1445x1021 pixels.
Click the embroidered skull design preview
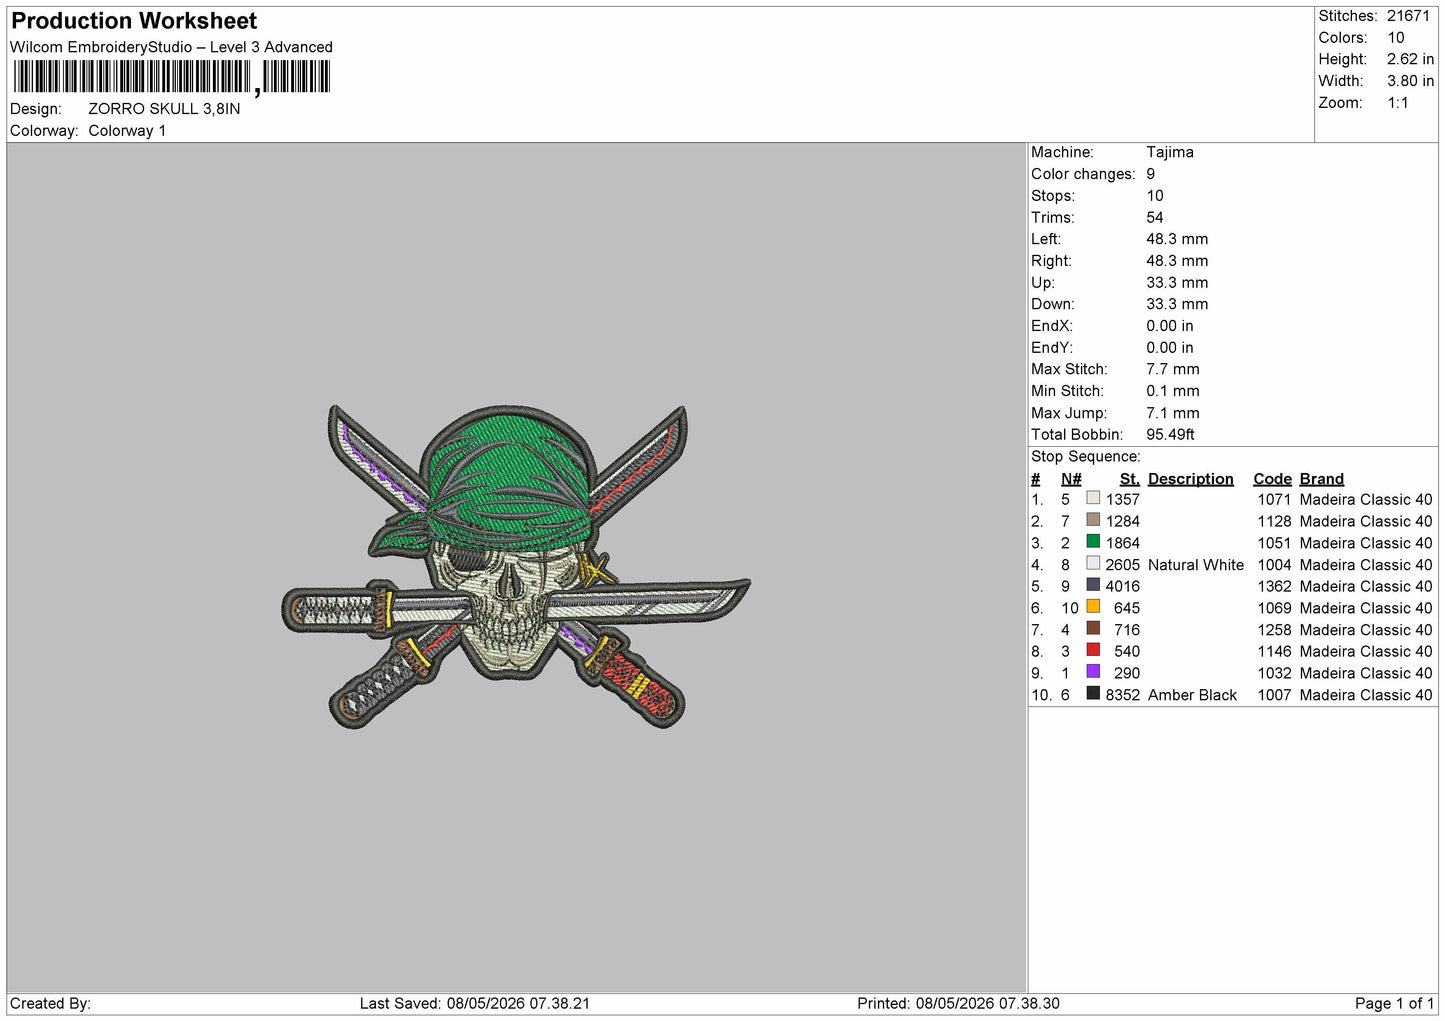(x=515, y=566)
